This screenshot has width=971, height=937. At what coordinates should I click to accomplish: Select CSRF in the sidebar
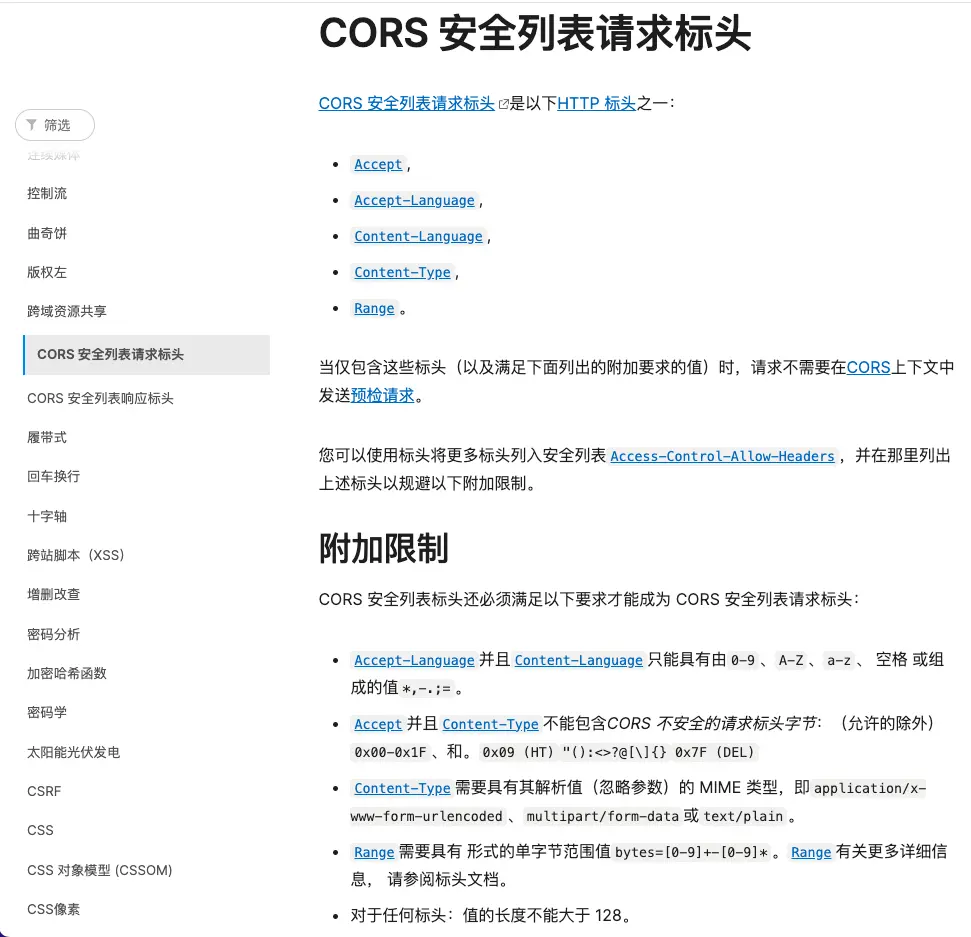pos(44,791)
